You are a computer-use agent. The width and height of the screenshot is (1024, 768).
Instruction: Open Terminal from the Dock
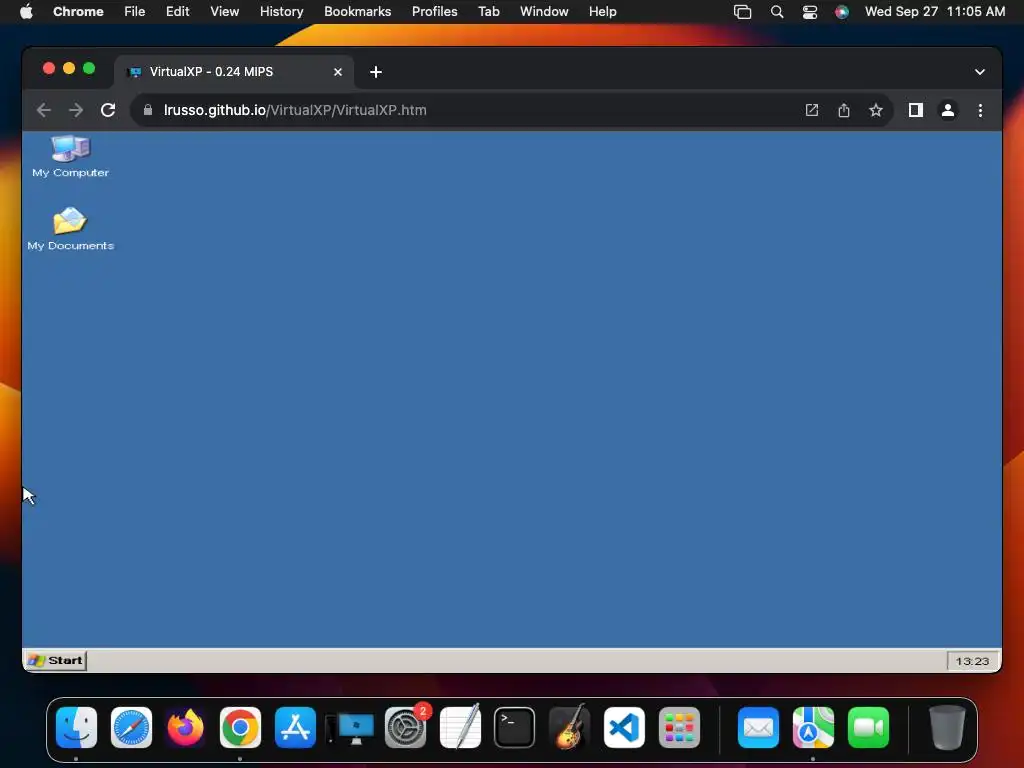515,728
